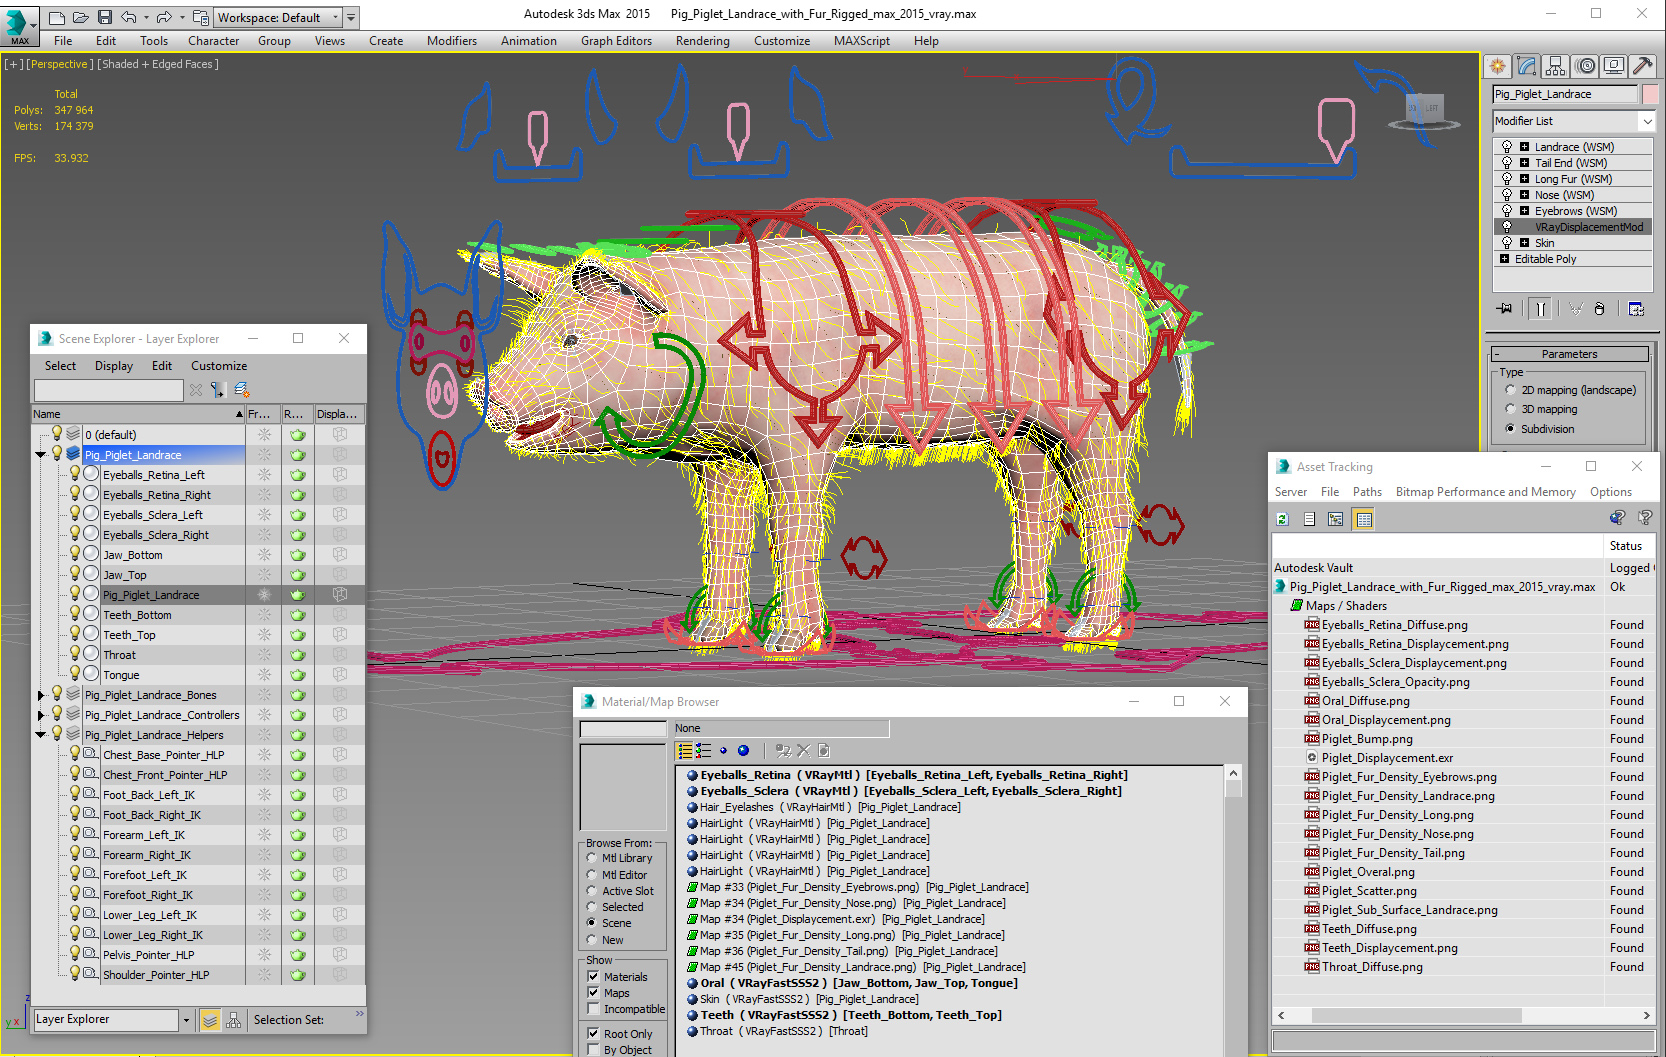Click the Name column header in Layer Explorer

click(138, 414)
